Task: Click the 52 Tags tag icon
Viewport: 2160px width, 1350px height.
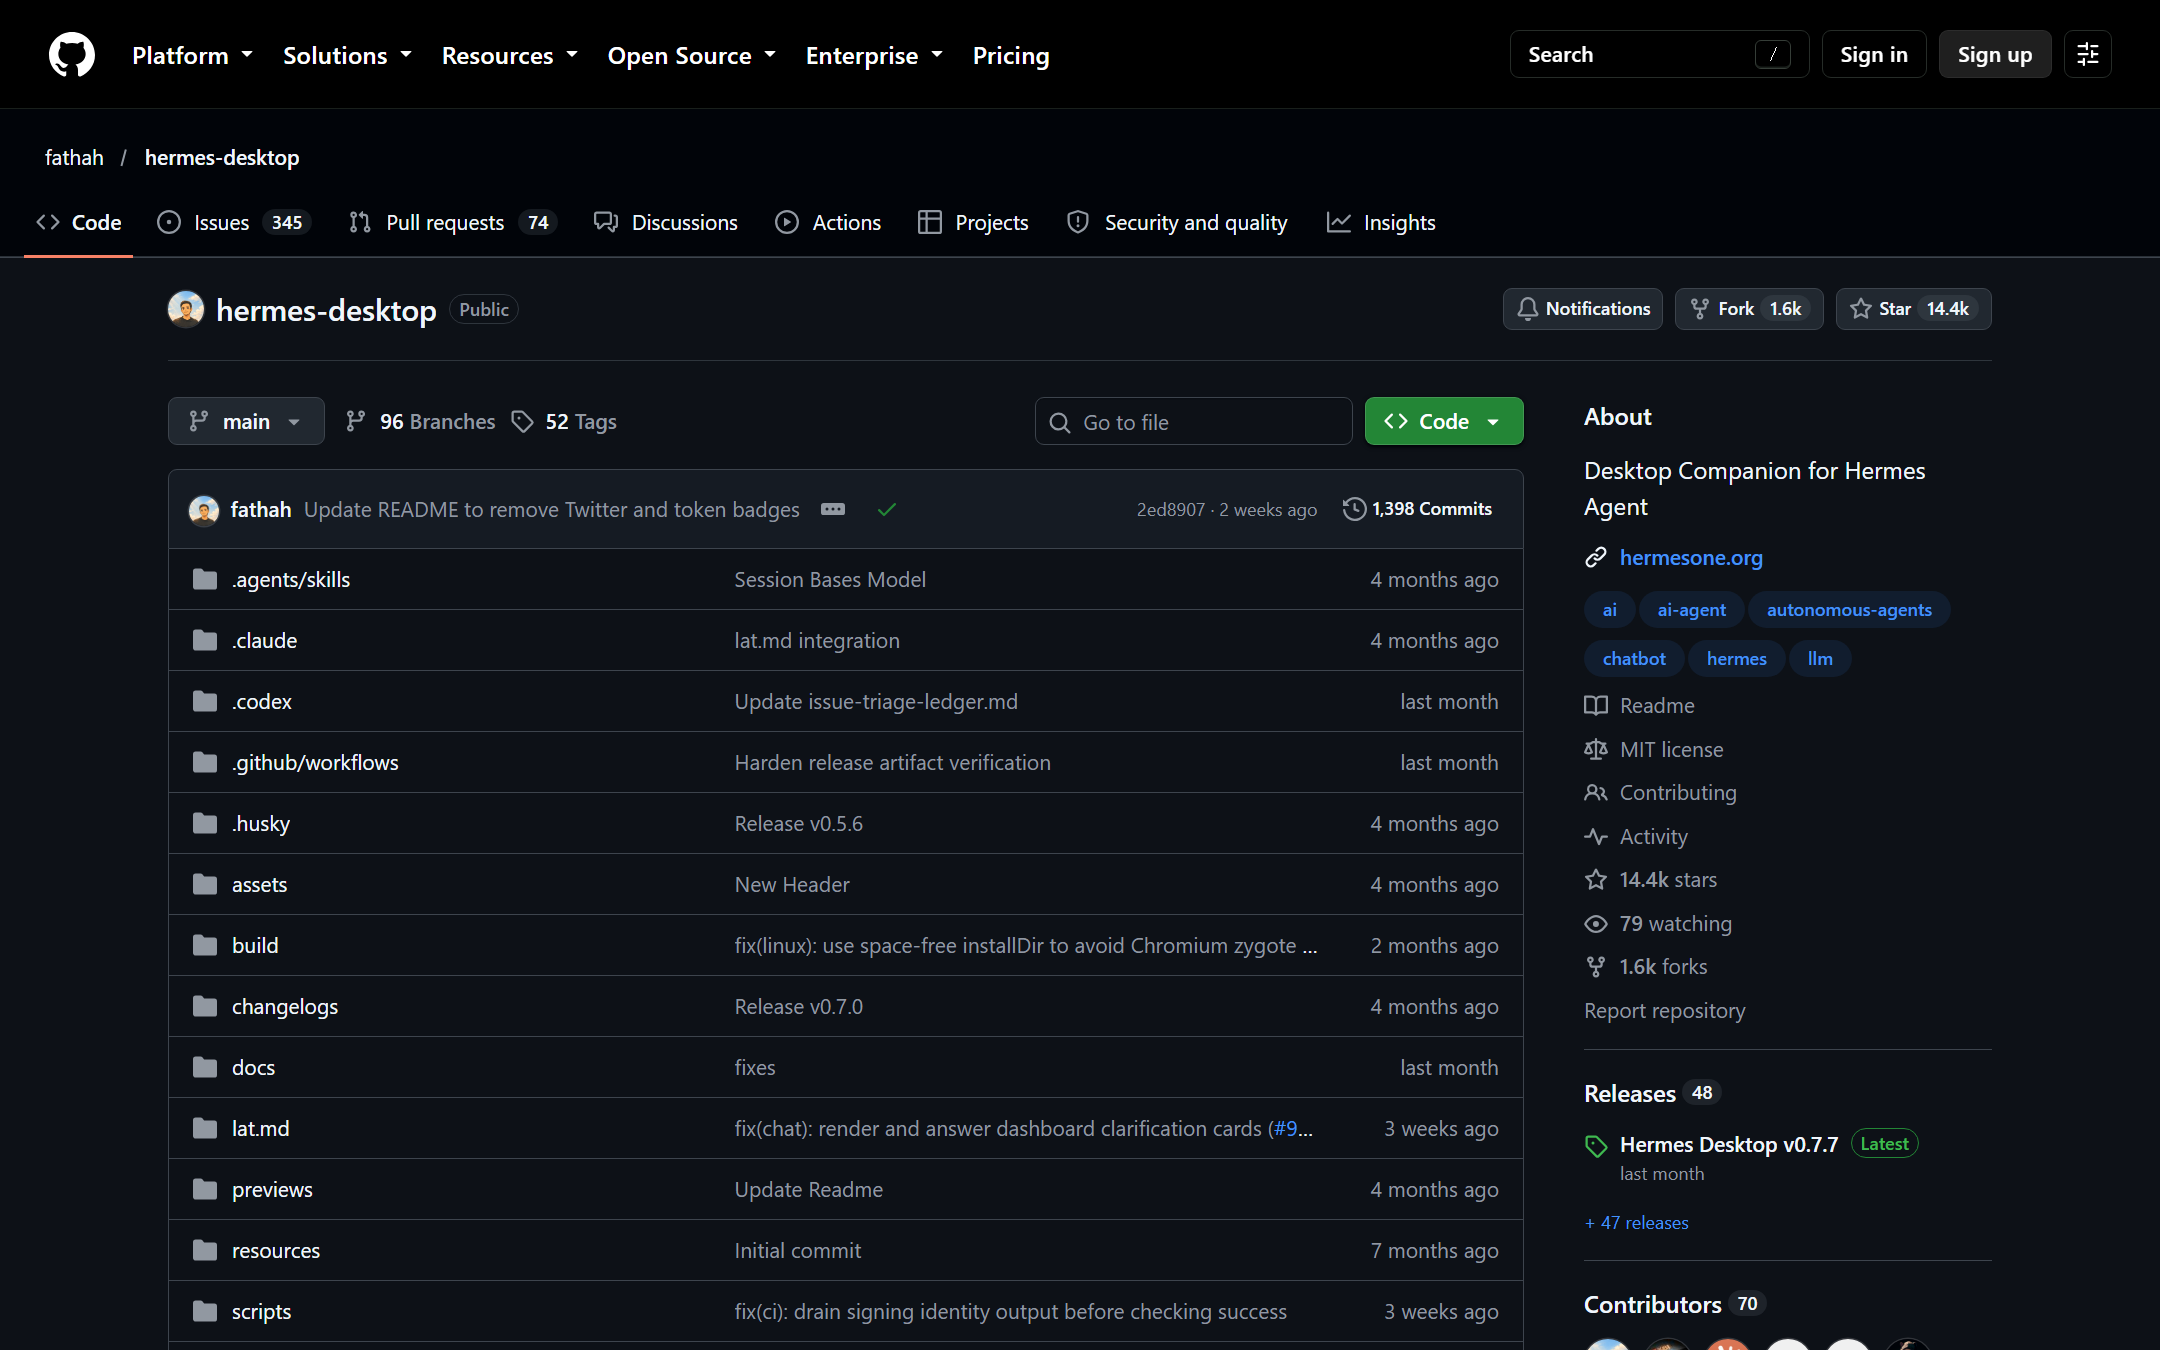Action: [522, 422]
